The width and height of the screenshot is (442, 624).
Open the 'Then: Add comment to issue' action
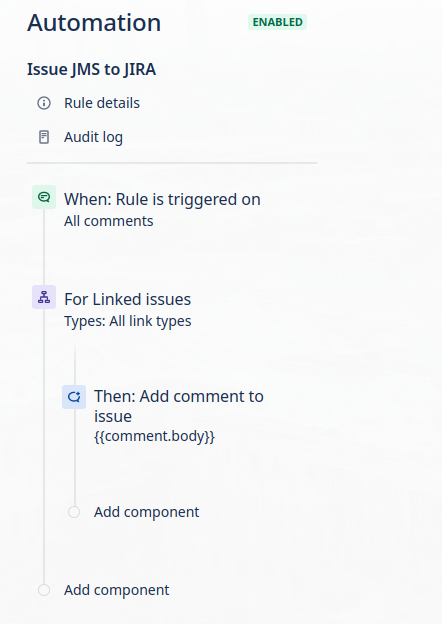tap(179, 406)
